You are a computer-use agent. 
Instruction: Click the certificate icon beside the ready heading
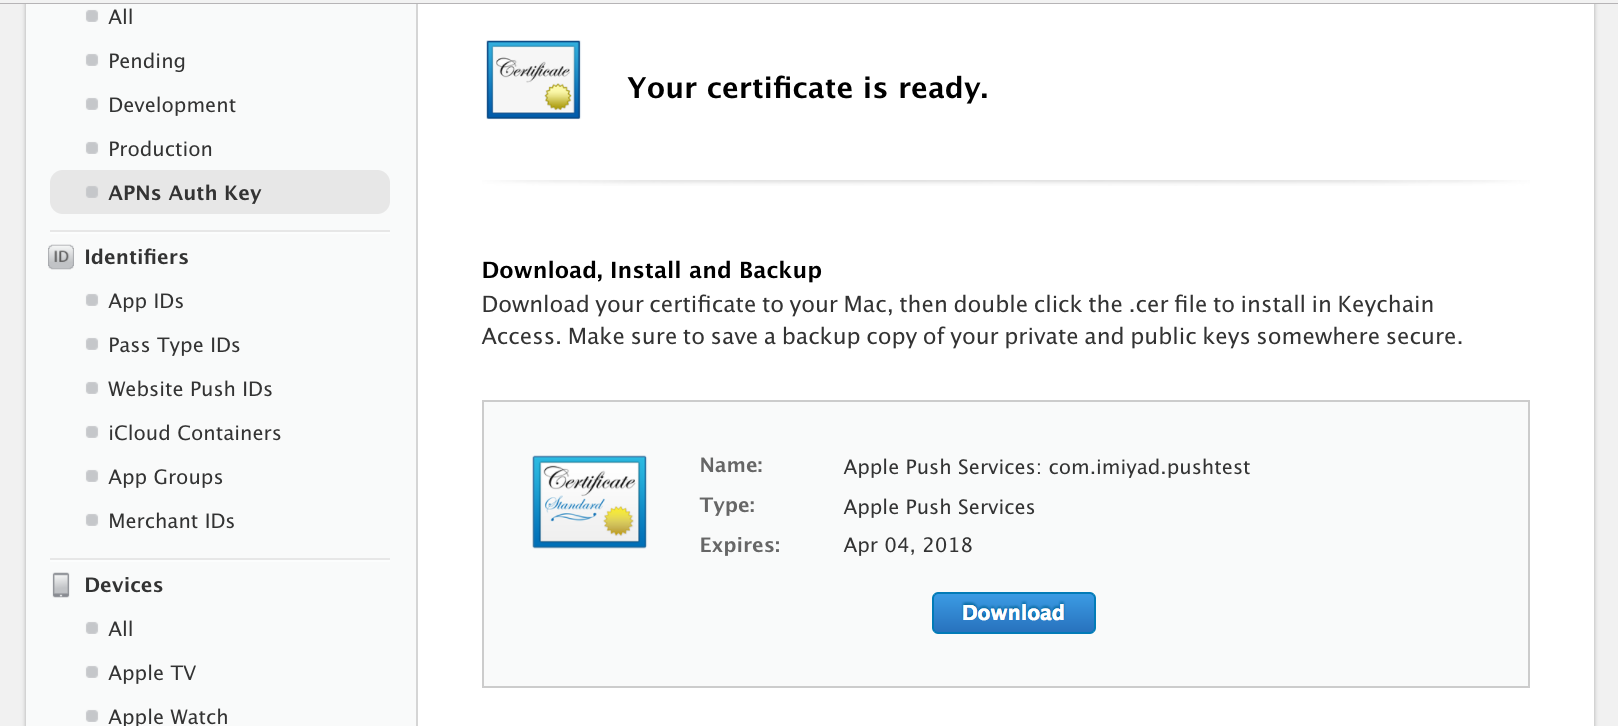(x=533, y=80)
